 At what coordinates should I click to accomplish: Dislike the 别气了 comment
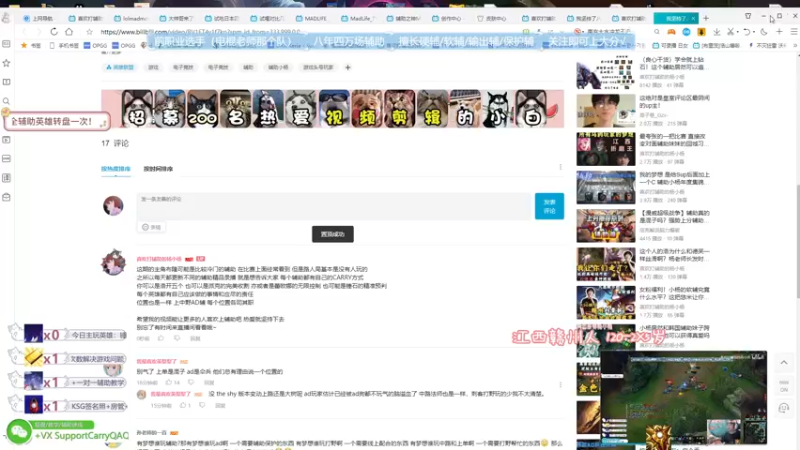click(191, 382)
